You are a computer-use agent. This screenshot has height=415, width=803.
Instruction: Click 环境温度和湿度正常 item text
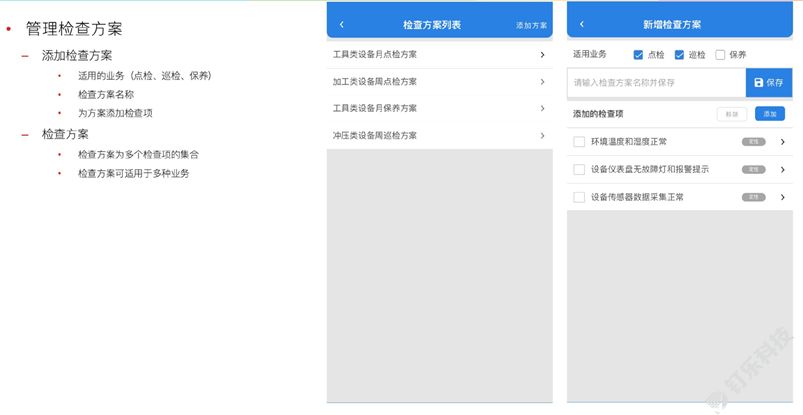629,142
